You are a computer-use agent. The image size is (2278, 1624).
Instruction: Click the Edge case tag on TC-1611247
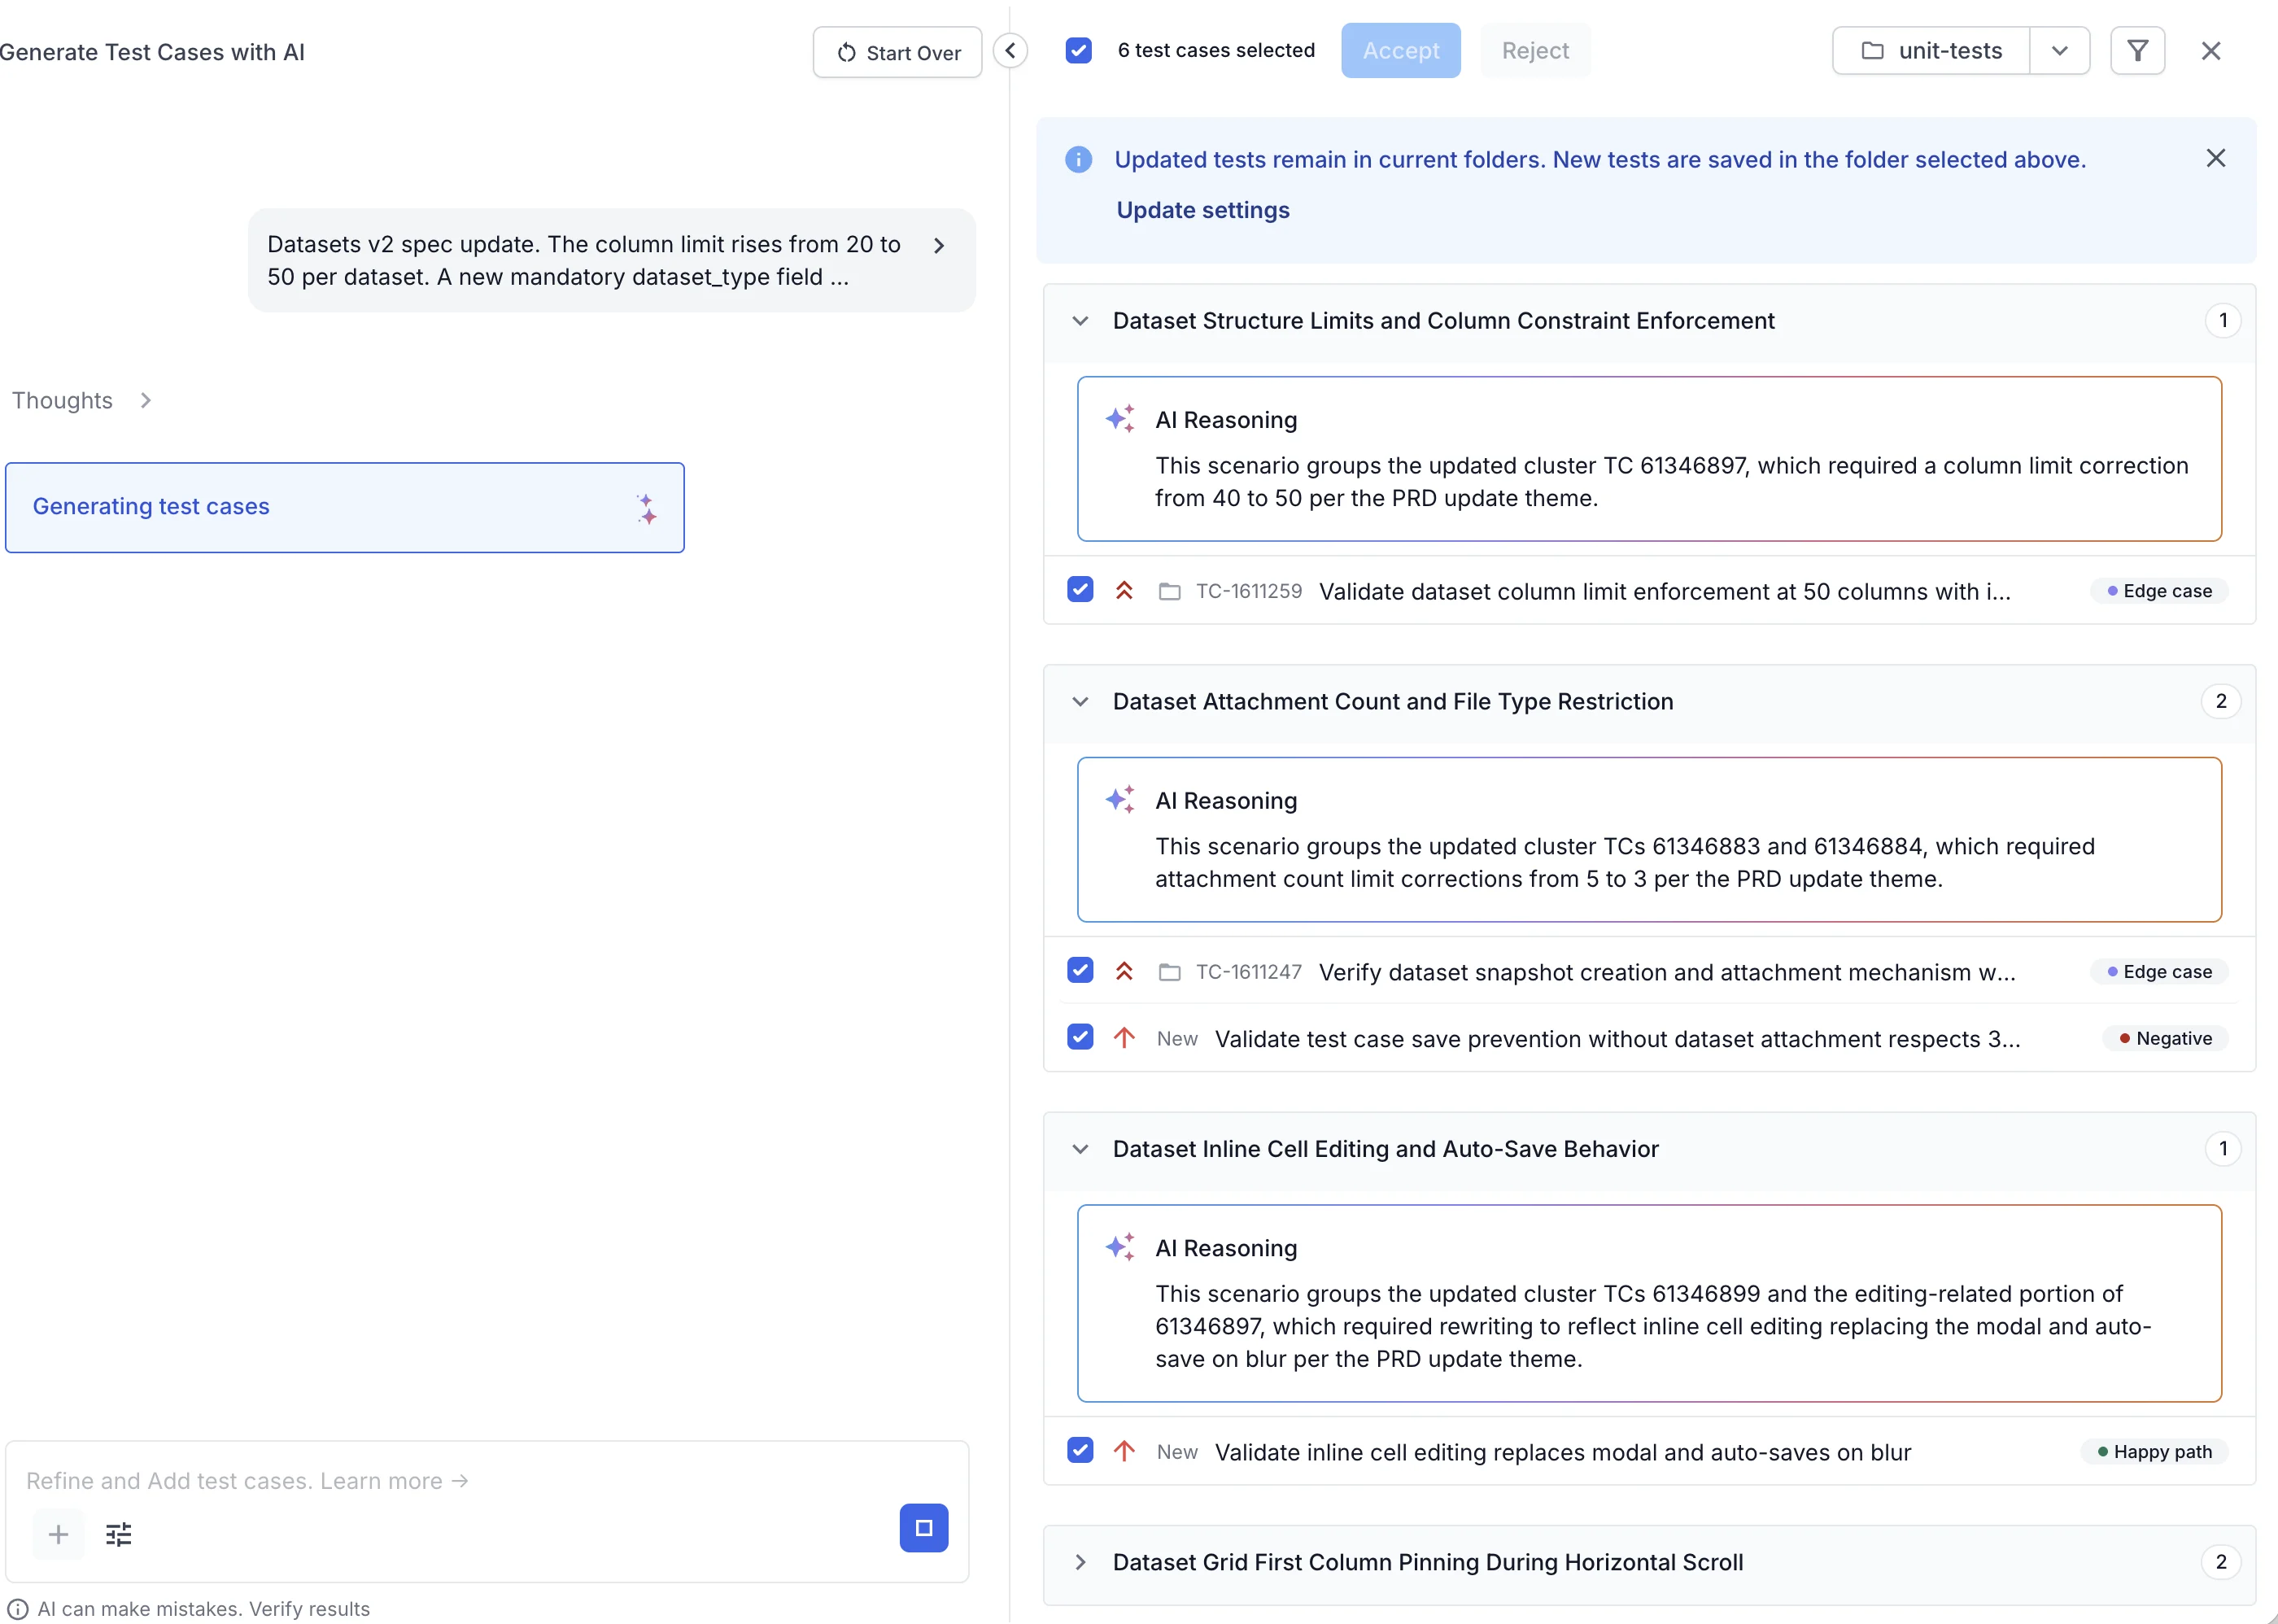coord(2159,972)
